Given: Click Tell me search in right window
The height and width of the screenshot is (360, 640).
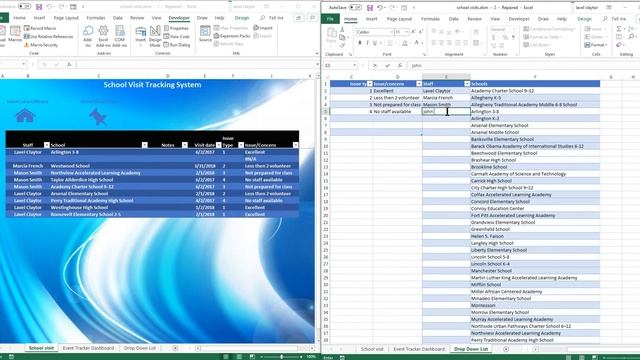Looking at the screenshot, I should point(615,19).
